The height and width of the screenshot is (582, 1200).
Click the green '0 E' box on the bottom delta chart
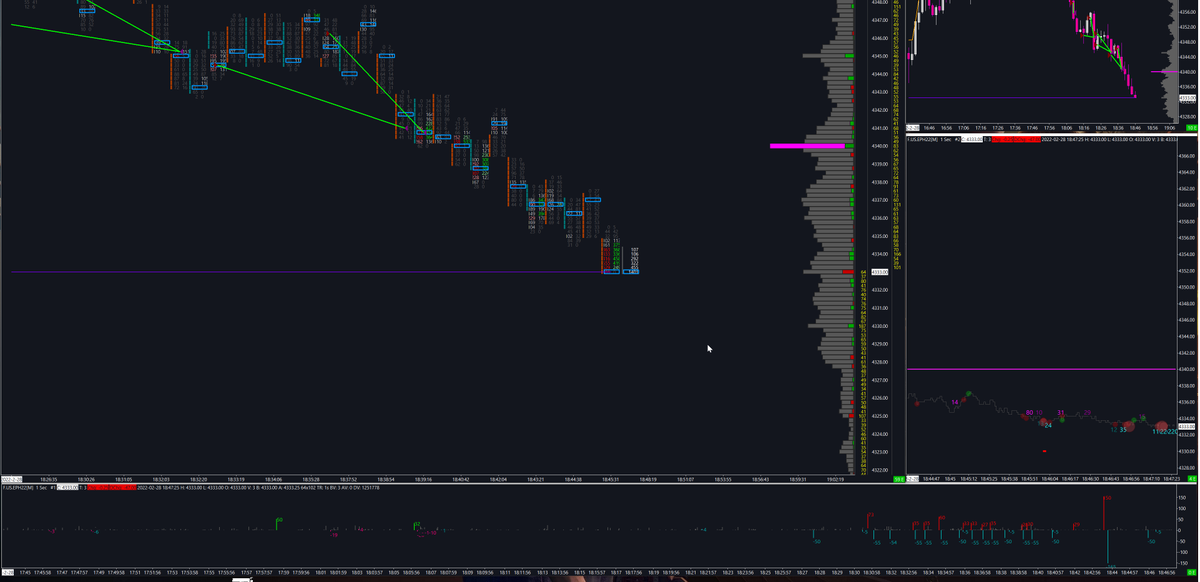click(1192, 572)
